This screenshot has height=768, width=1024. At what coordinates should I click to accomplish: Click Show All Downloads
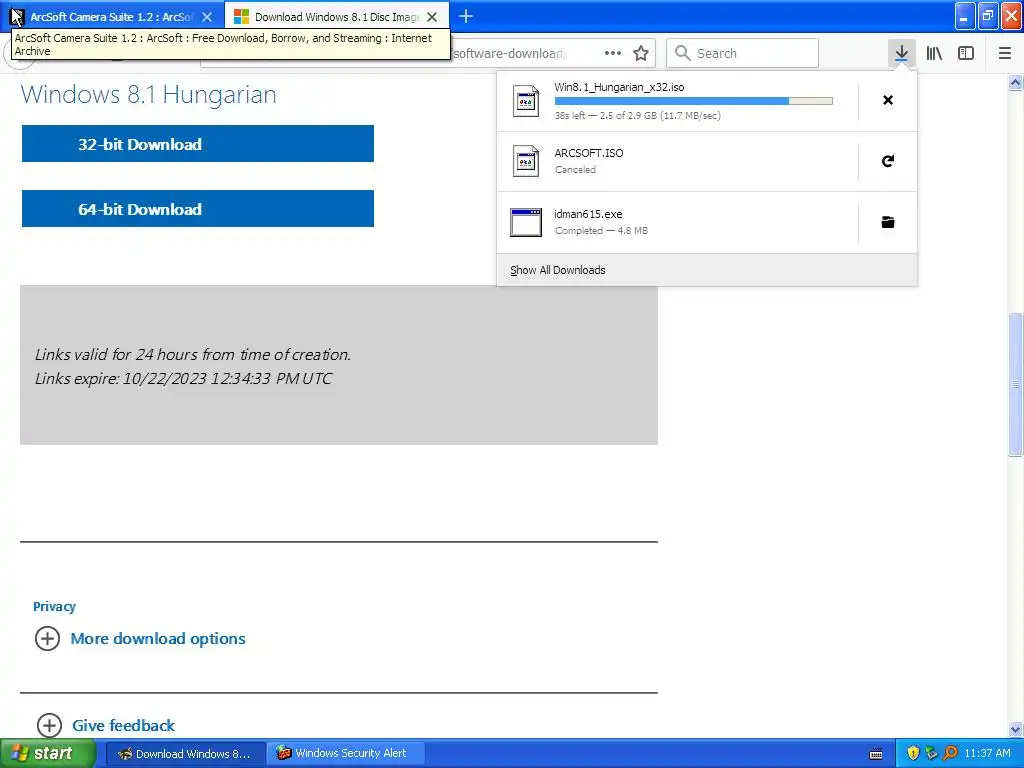[x=558, y=270]
